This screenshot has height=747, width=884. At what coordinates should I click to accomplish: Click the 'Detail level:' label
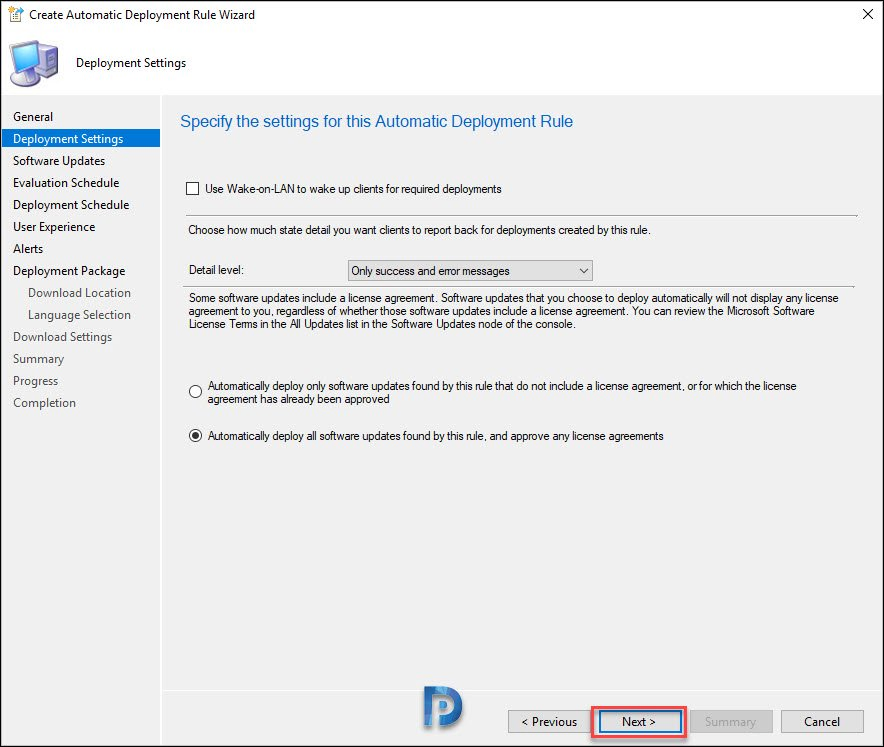216,270
